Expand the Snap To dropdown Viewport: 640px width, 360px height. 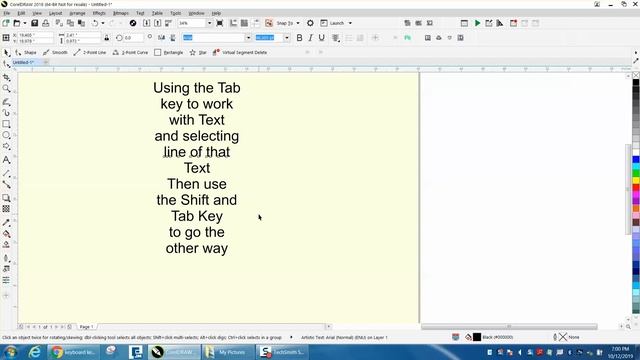(298, 23)
